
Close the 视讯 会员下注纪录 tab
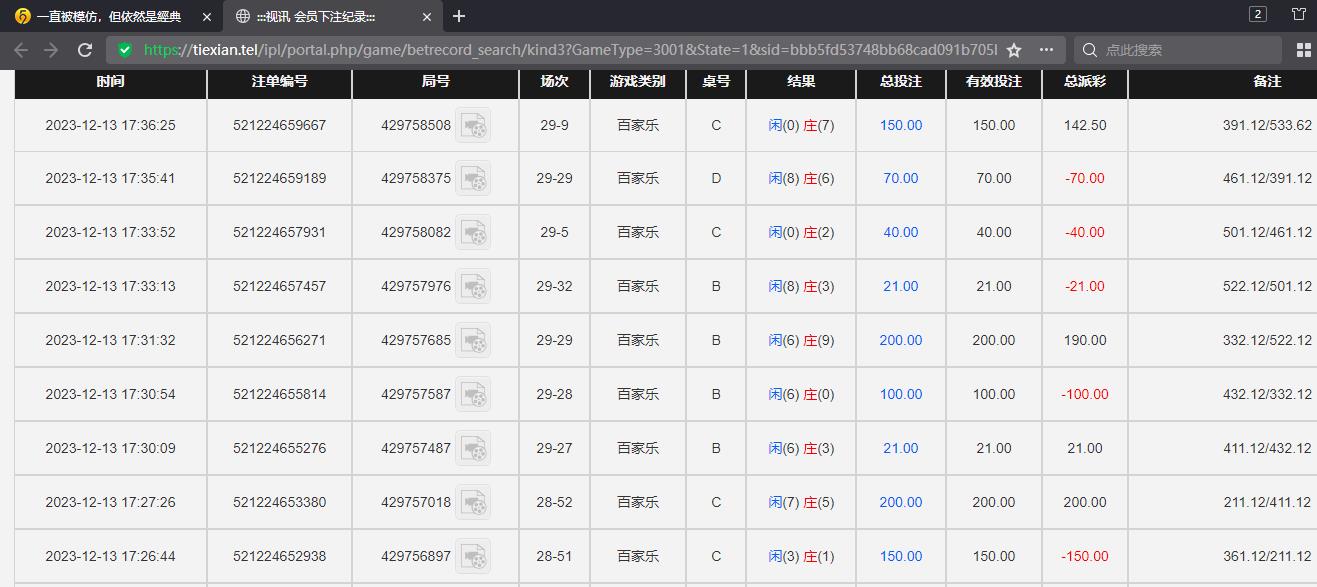[x=427, y=17]
